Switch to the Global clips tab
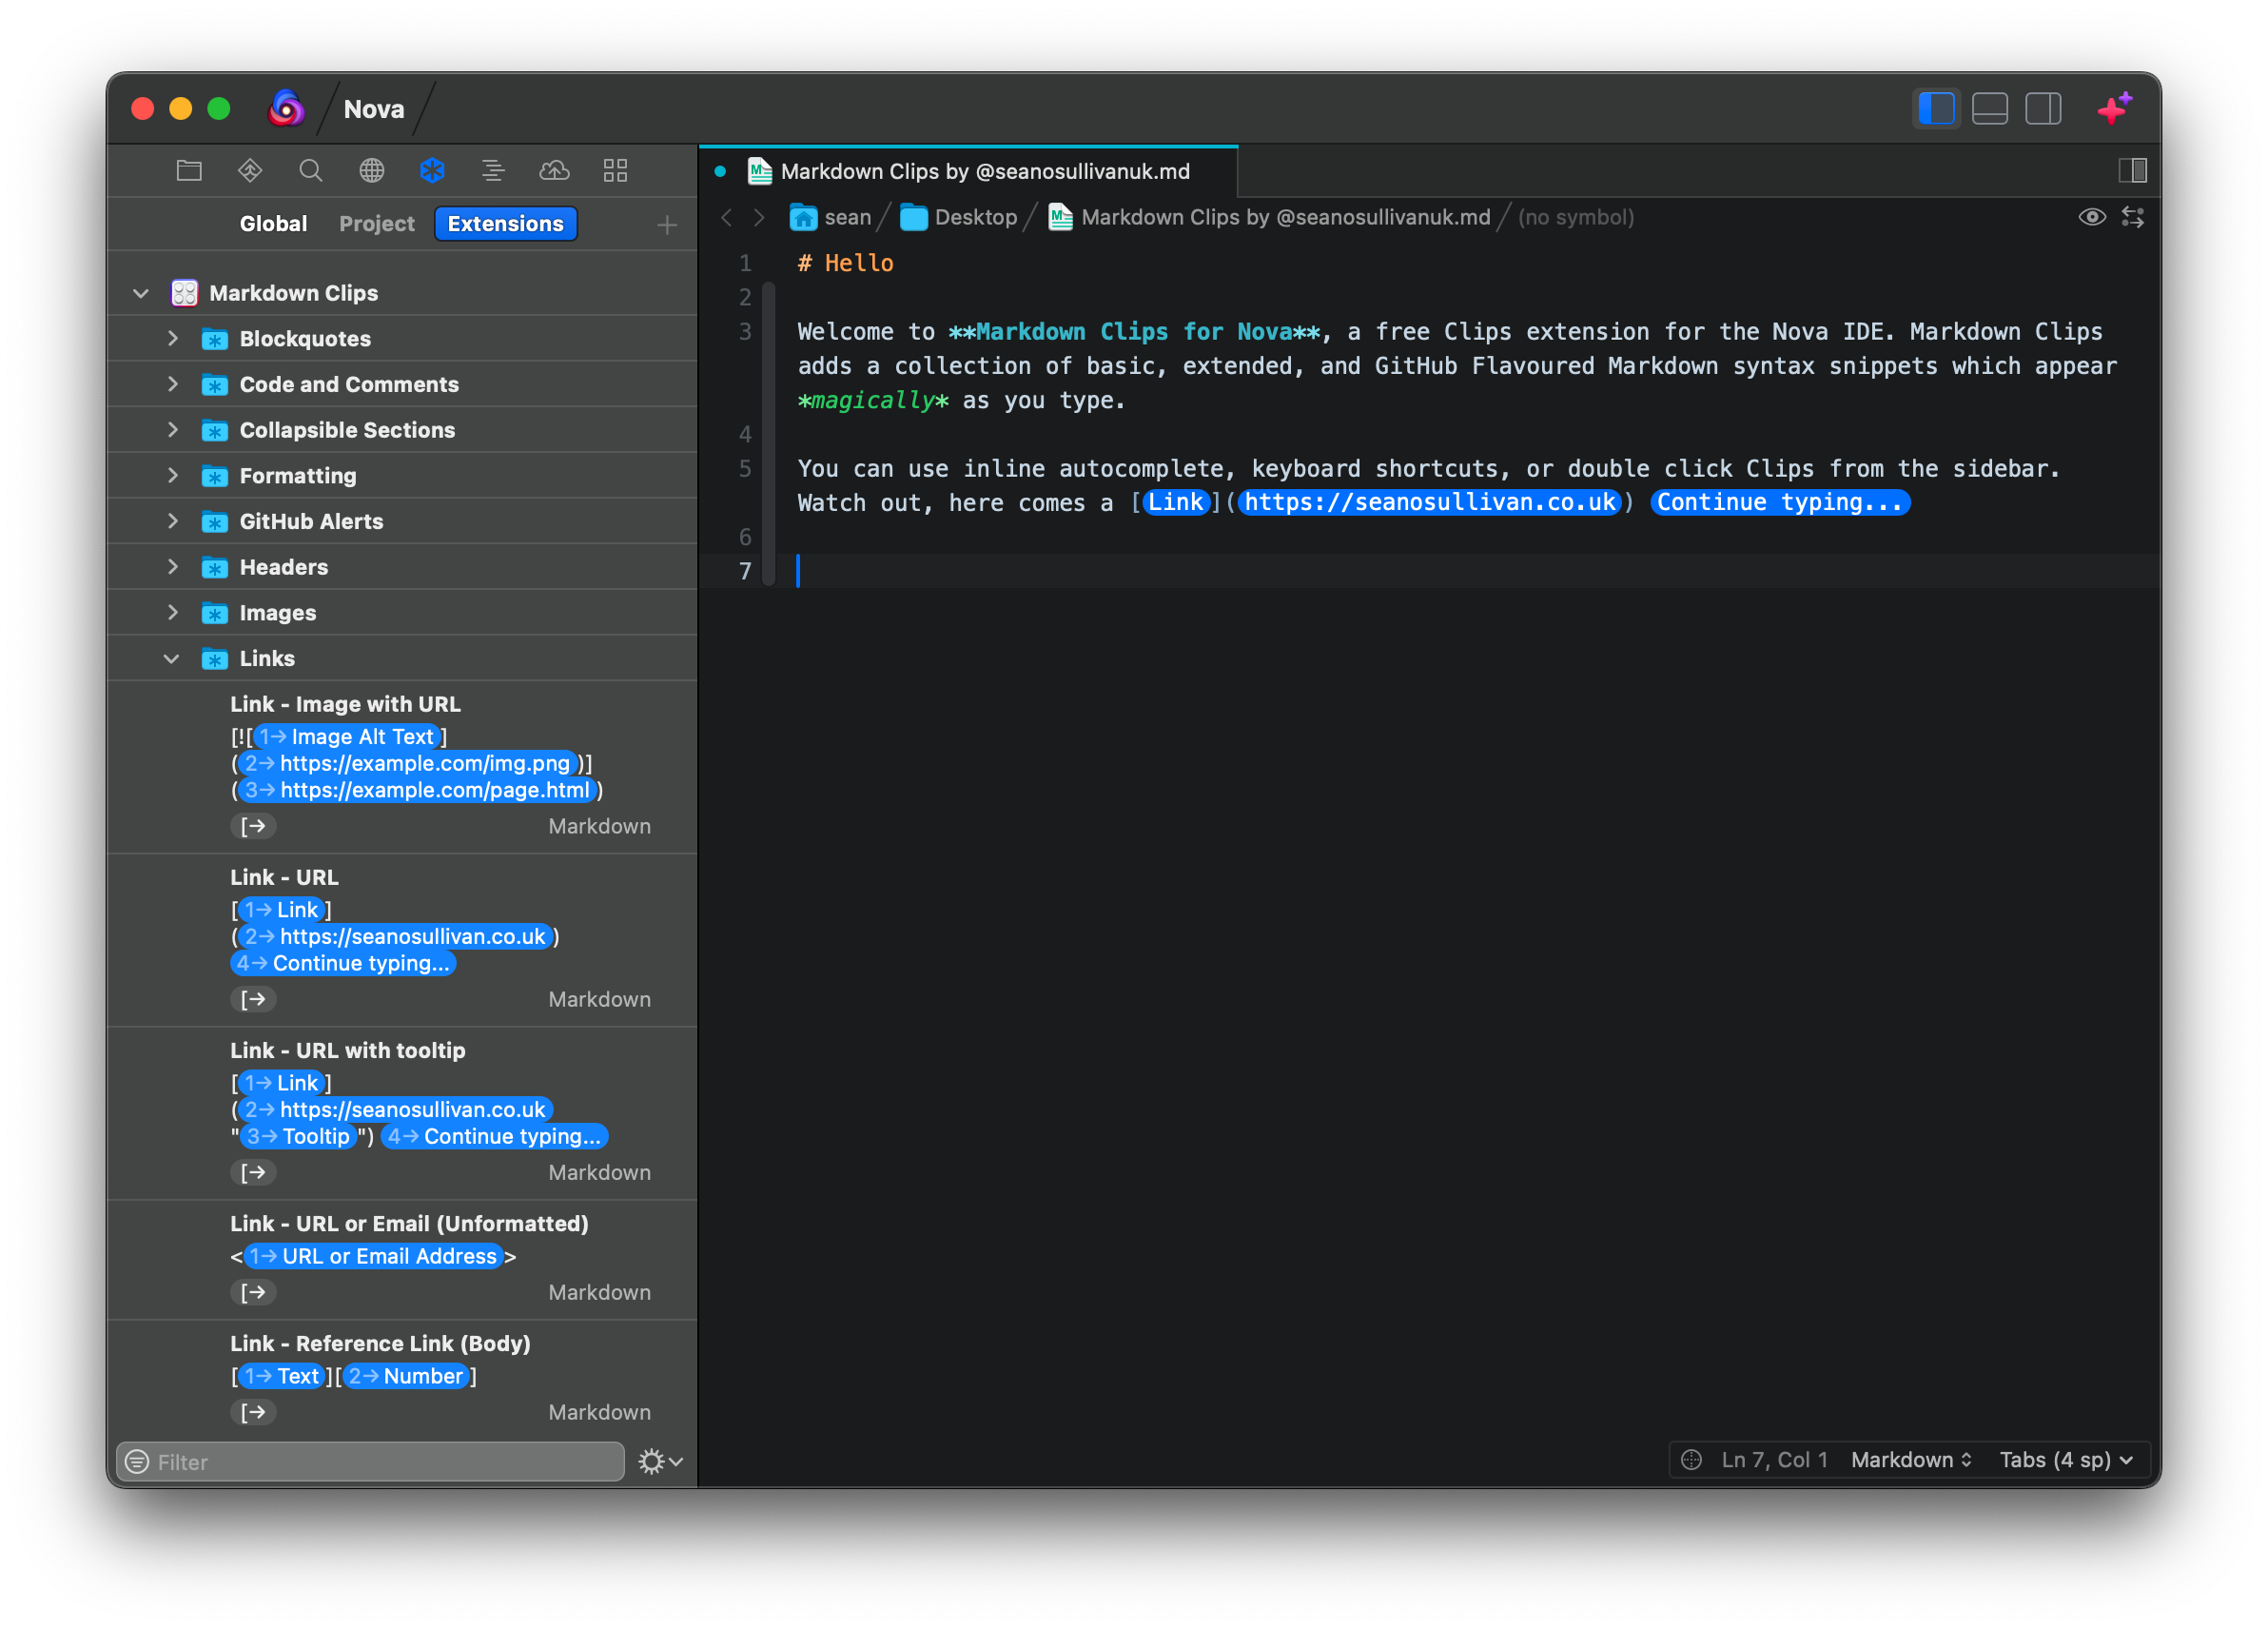This screenshot has height=1629, width=2268. click(273, 224)
